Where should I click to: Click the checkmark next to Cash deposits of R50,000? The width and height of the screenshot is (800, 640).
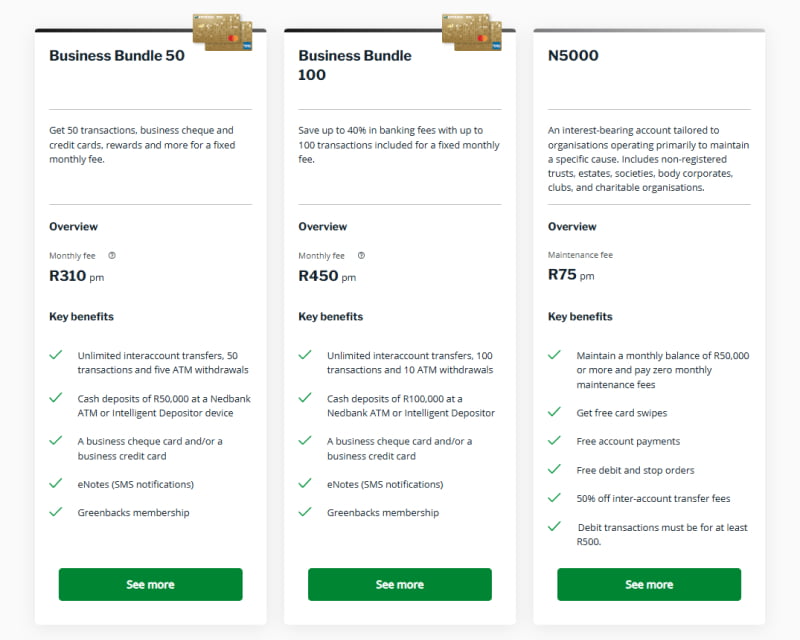(56, 397)
